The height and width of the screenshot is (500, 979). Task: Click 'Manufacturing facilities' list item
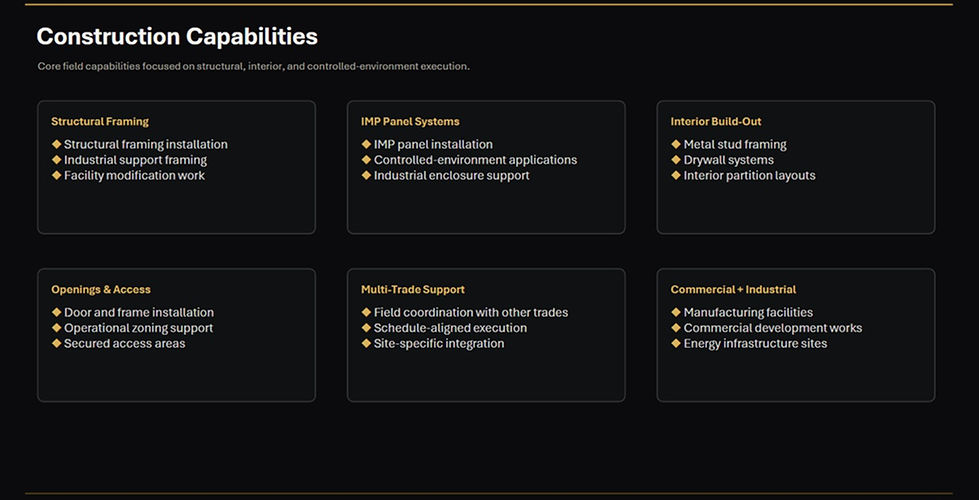pos(748,312)
